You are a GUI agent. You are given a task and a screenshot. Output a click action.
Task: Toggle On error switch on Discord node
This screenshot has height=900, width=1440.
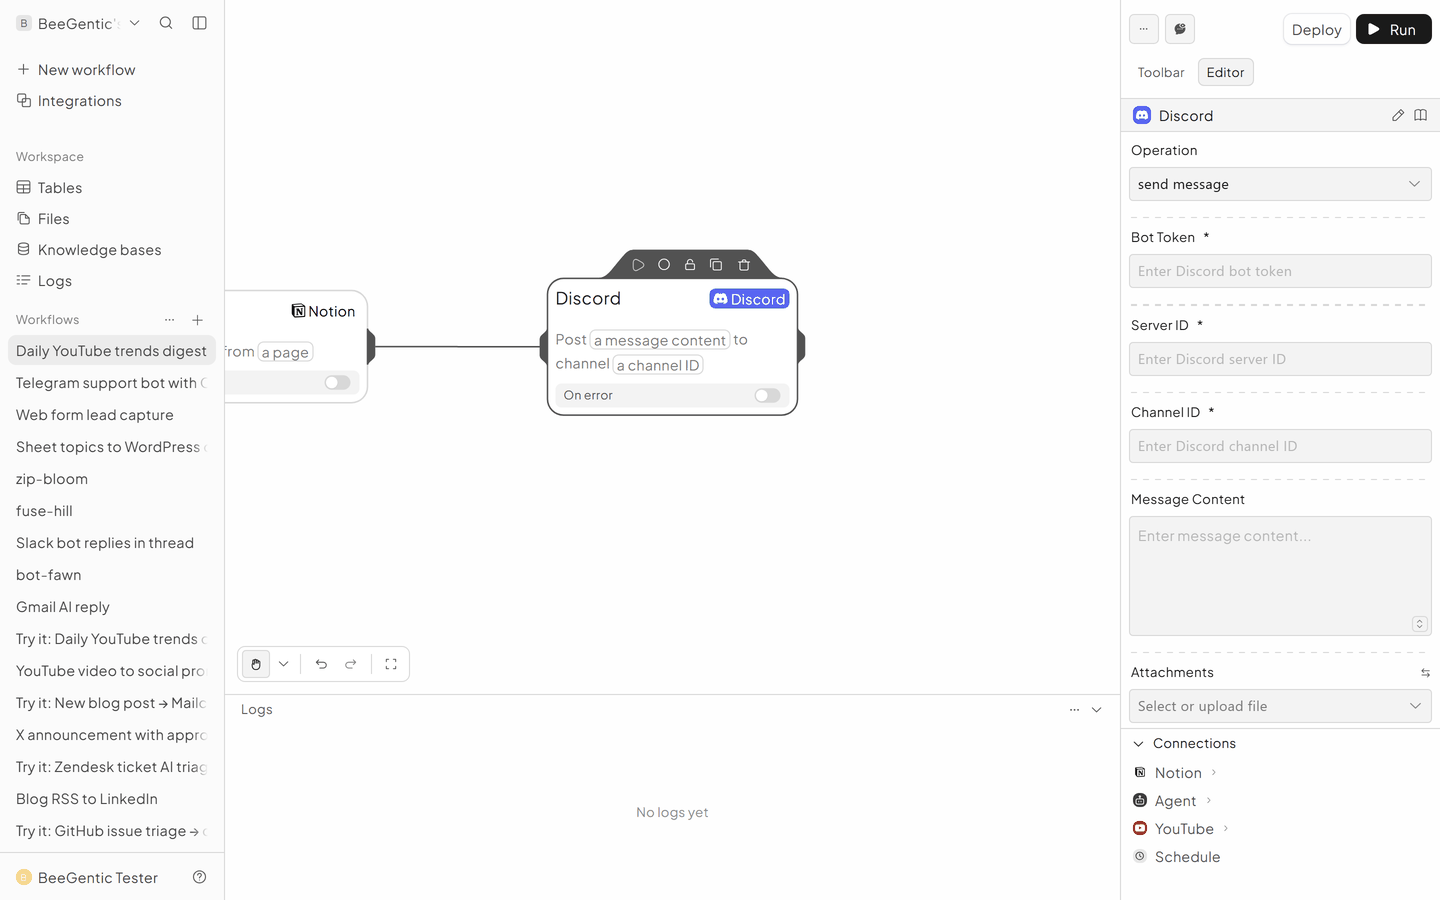767,396
